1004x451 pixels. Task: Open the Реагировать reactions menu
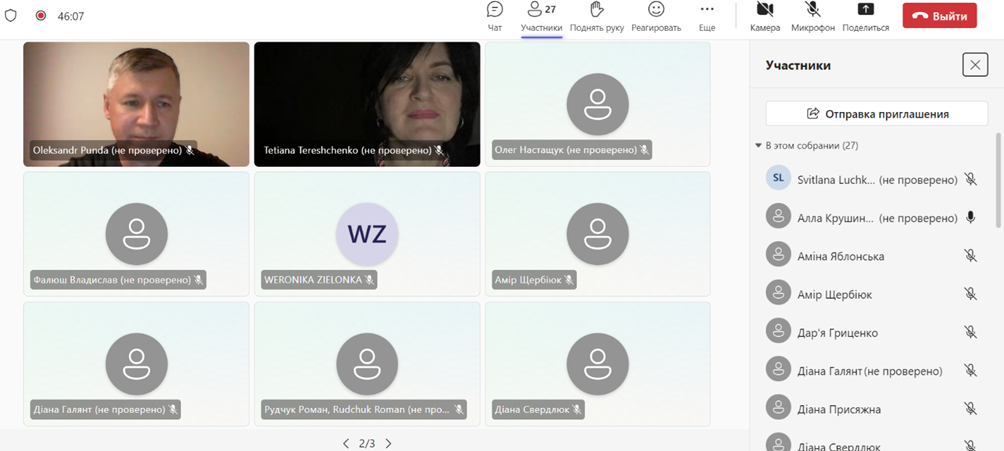click(x=656, y=17)
